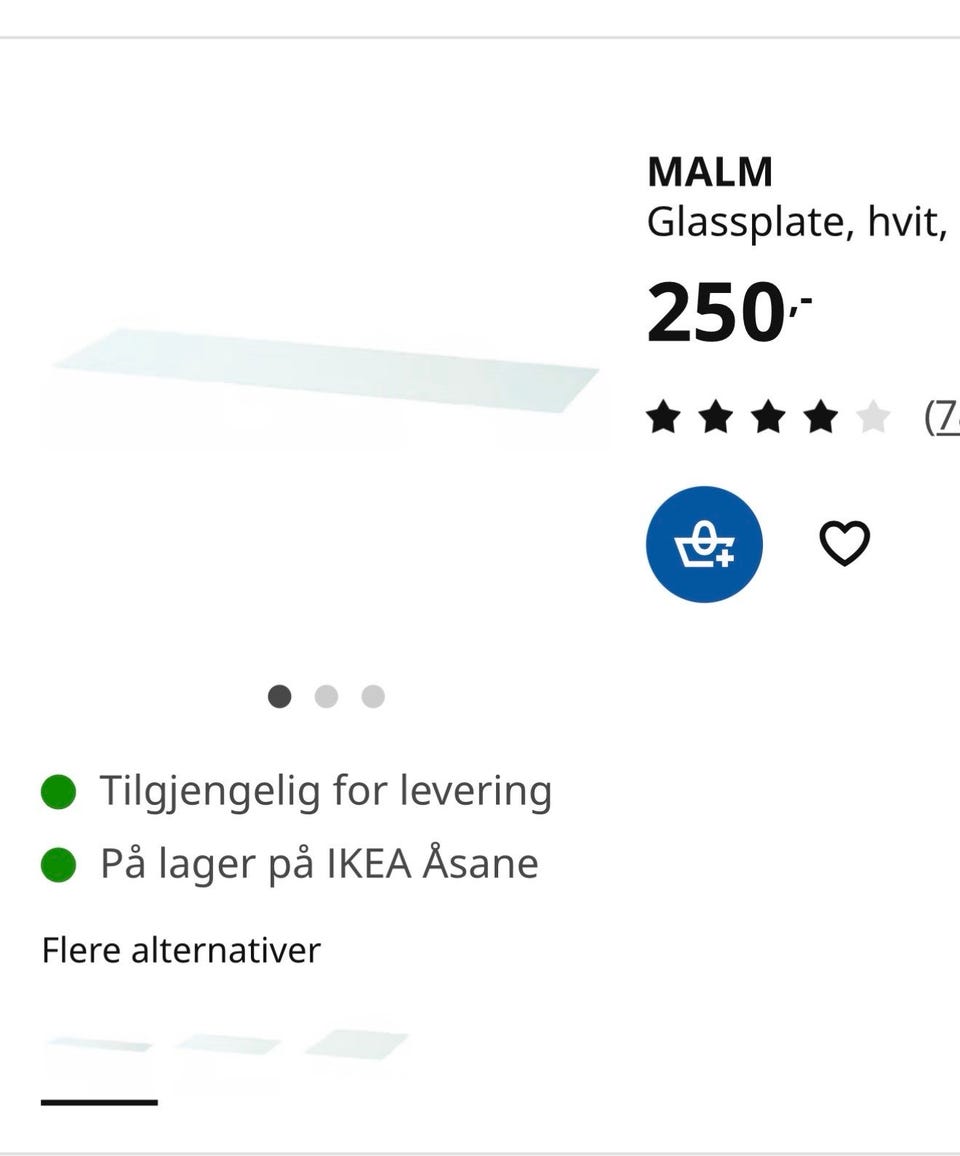Click the 'Glassplate, hvit' subtitle
Screen dimensions: 960x1156
click(798, 222)
